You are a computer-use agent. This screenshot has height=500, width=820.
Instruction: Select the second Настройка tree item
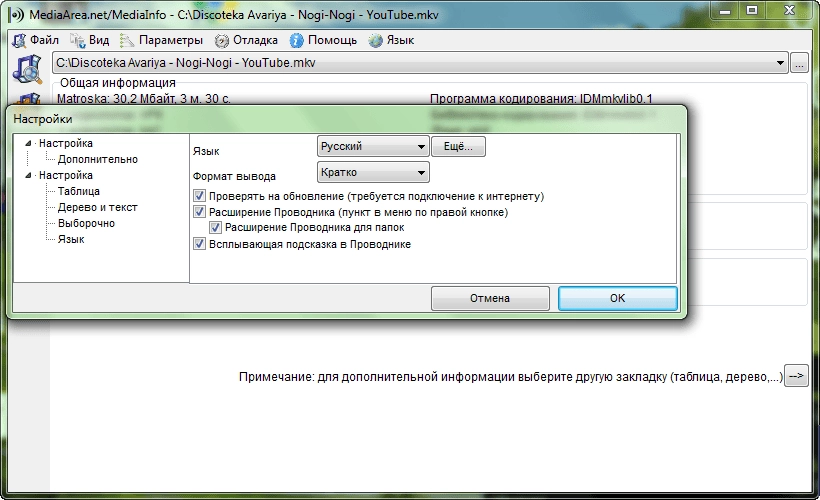pyautogui.click(x=66, y=175)
